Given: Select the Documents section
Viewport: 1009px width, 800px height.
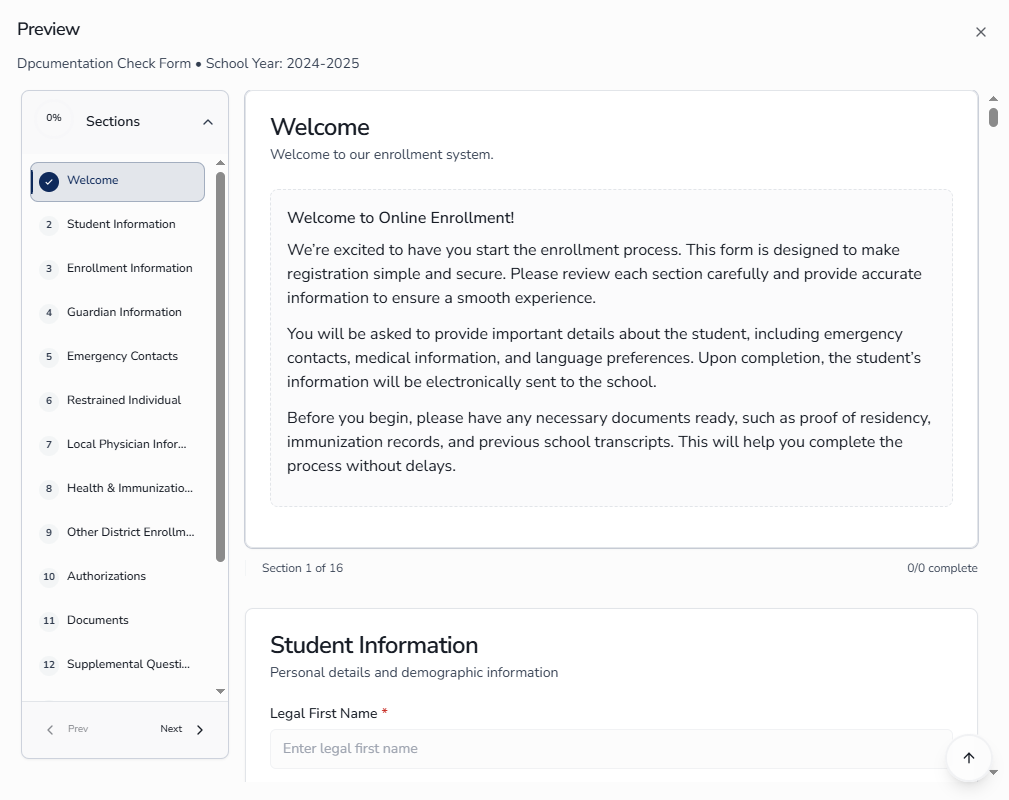Looking at the screenshot, I should [x=118, y=620].
